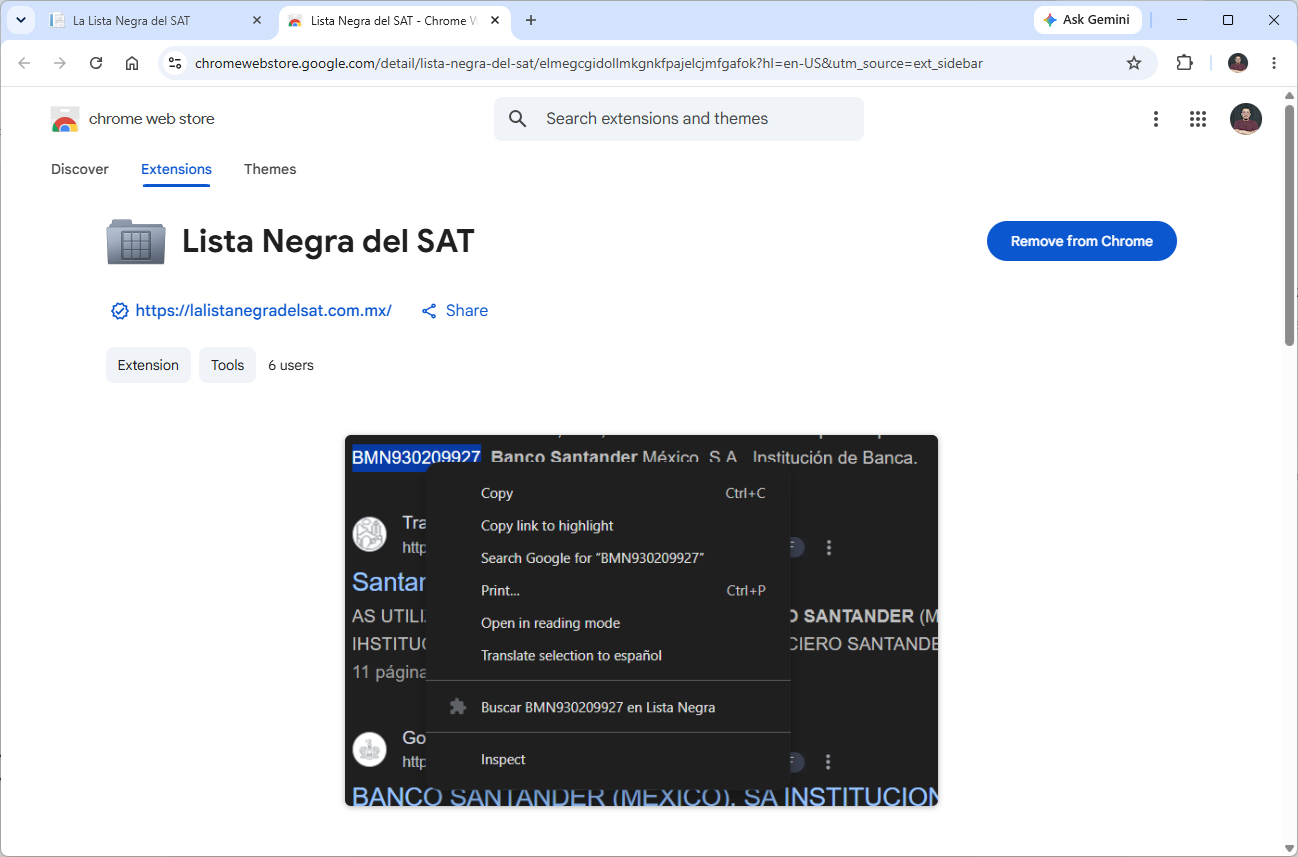Click the Tools category chip
The width and height of the screenshot is (1298, 857).
tap(227, 365)
